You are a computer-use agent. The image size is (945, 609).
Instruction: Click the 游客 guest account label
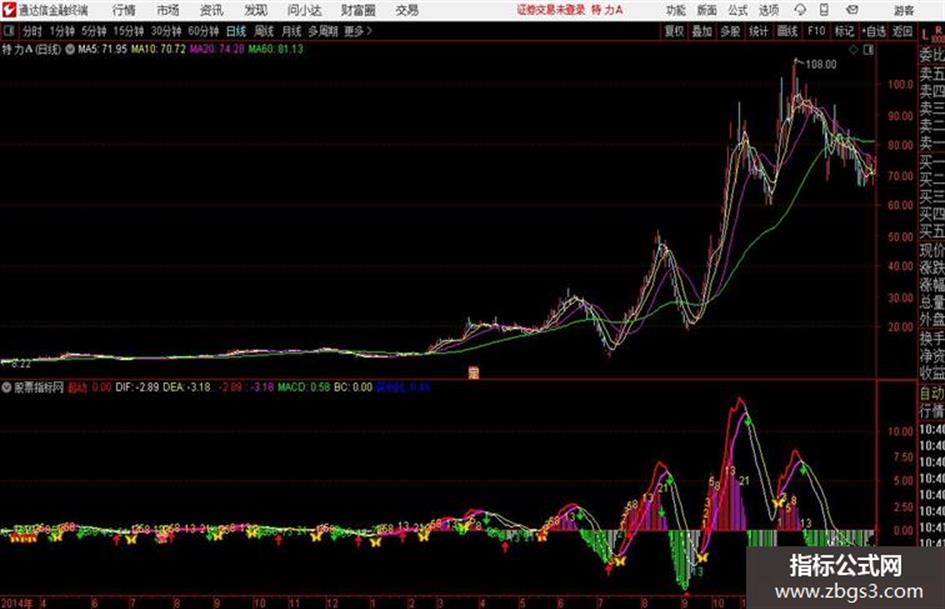pos(903,10)
